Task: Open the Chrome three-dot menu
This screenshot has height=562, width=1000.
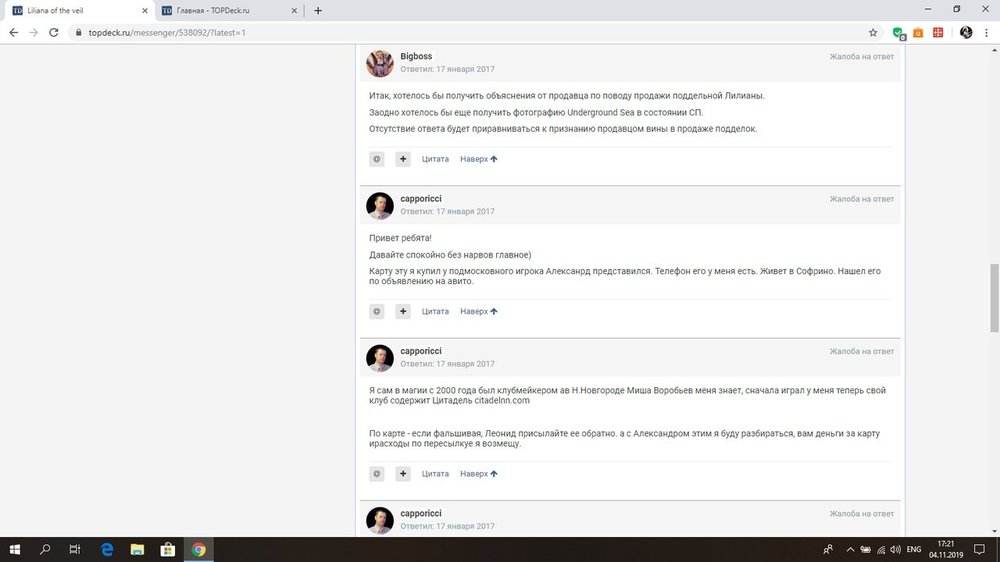Action: point(986,32)
